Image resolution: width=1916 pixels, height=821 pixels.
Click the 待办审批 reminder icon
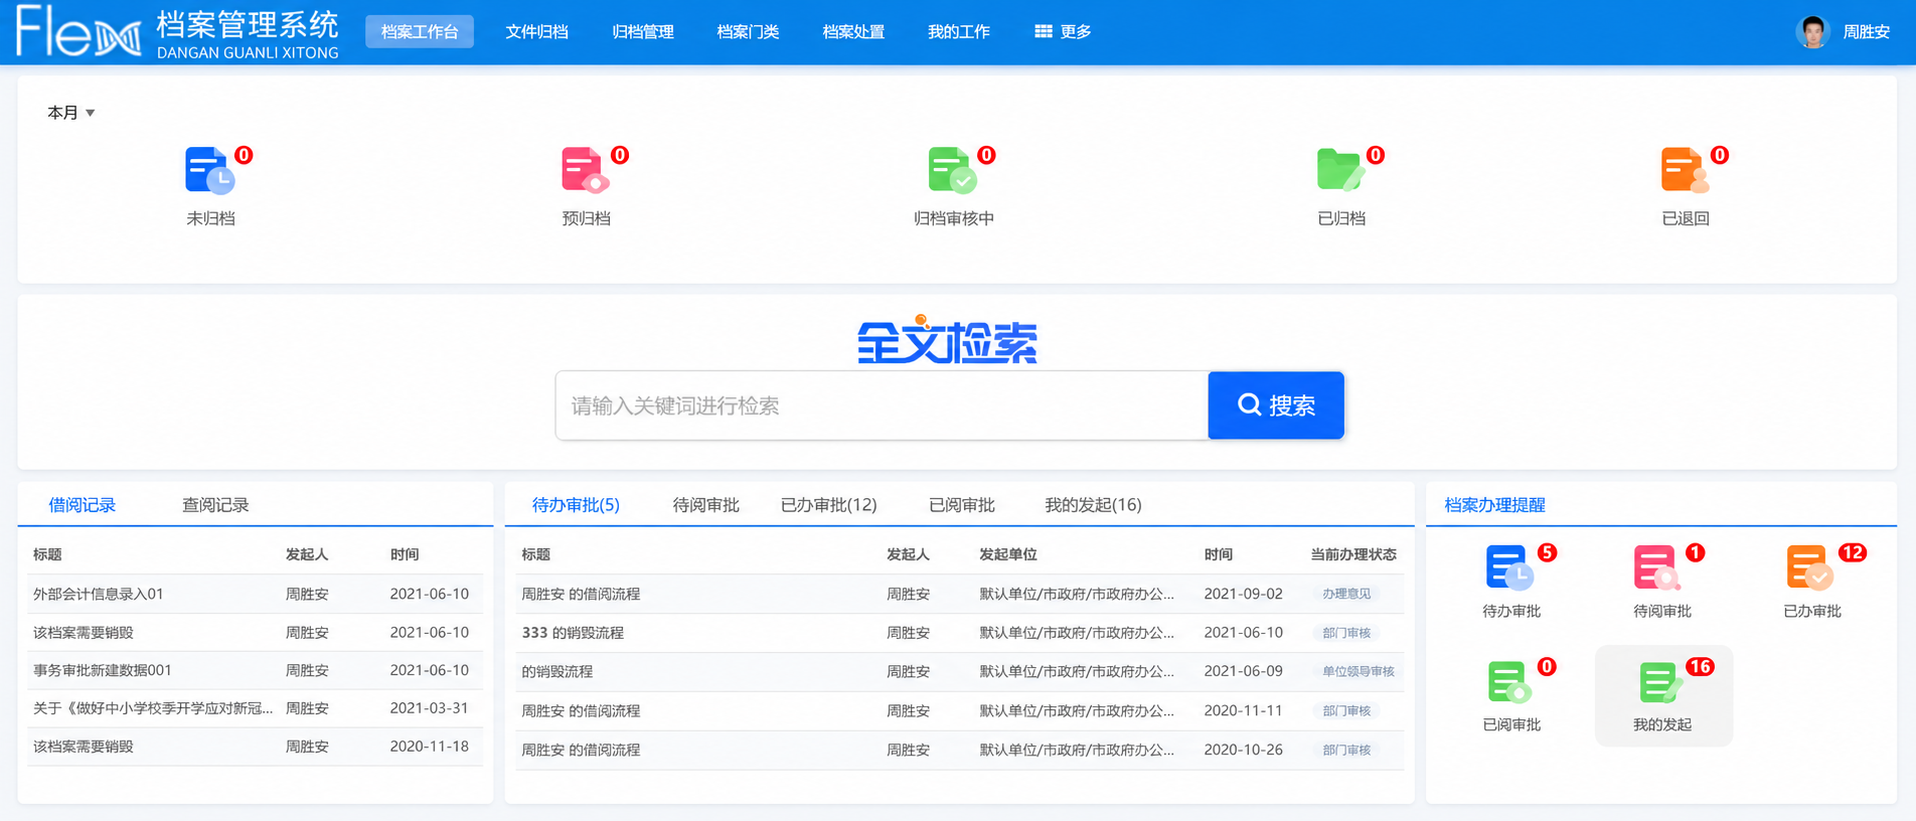pyautogui.click(x=1510, y=568)
